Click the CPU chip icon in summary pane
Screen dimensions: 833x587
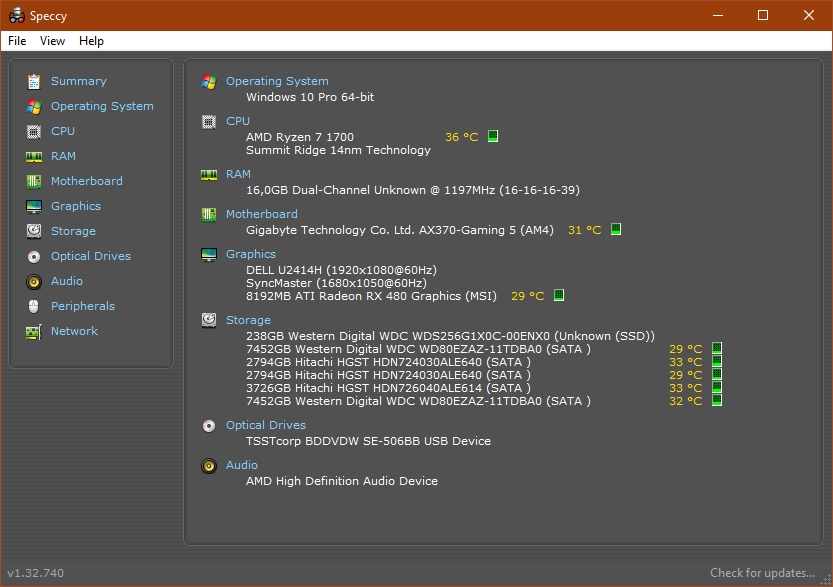tap(209, 122)
